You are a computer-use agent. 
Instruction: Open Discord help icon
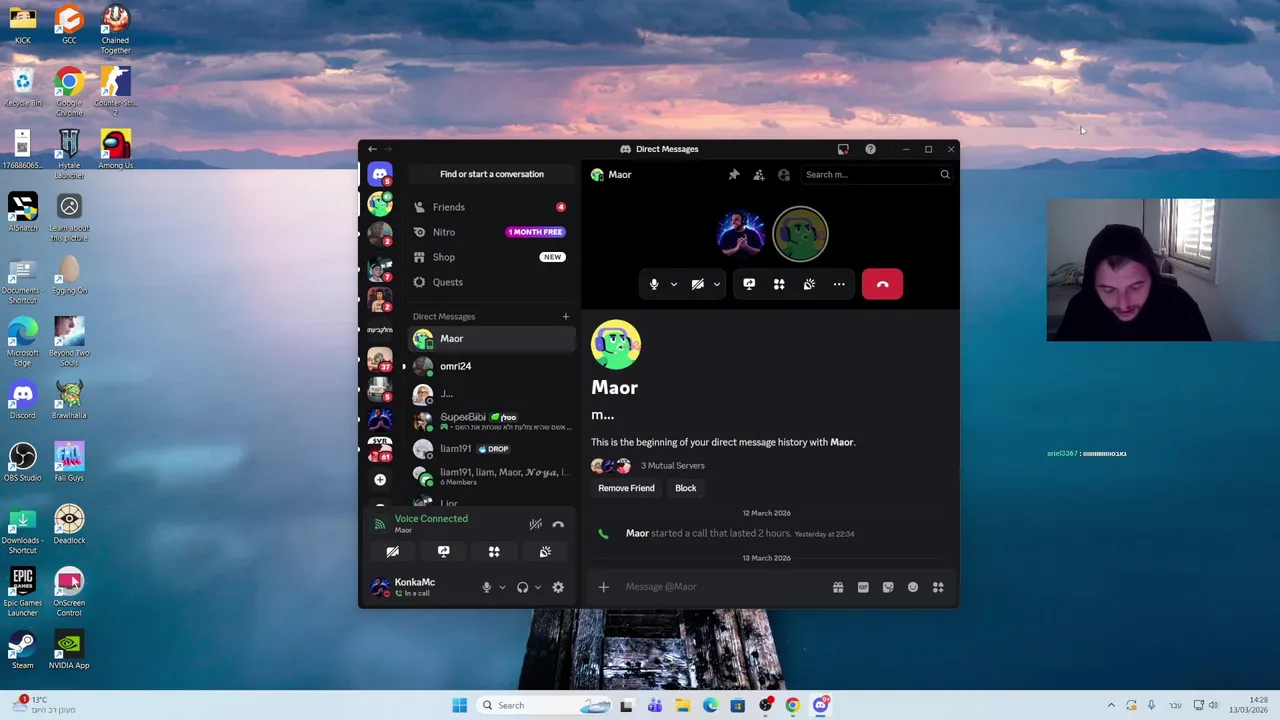870,149
